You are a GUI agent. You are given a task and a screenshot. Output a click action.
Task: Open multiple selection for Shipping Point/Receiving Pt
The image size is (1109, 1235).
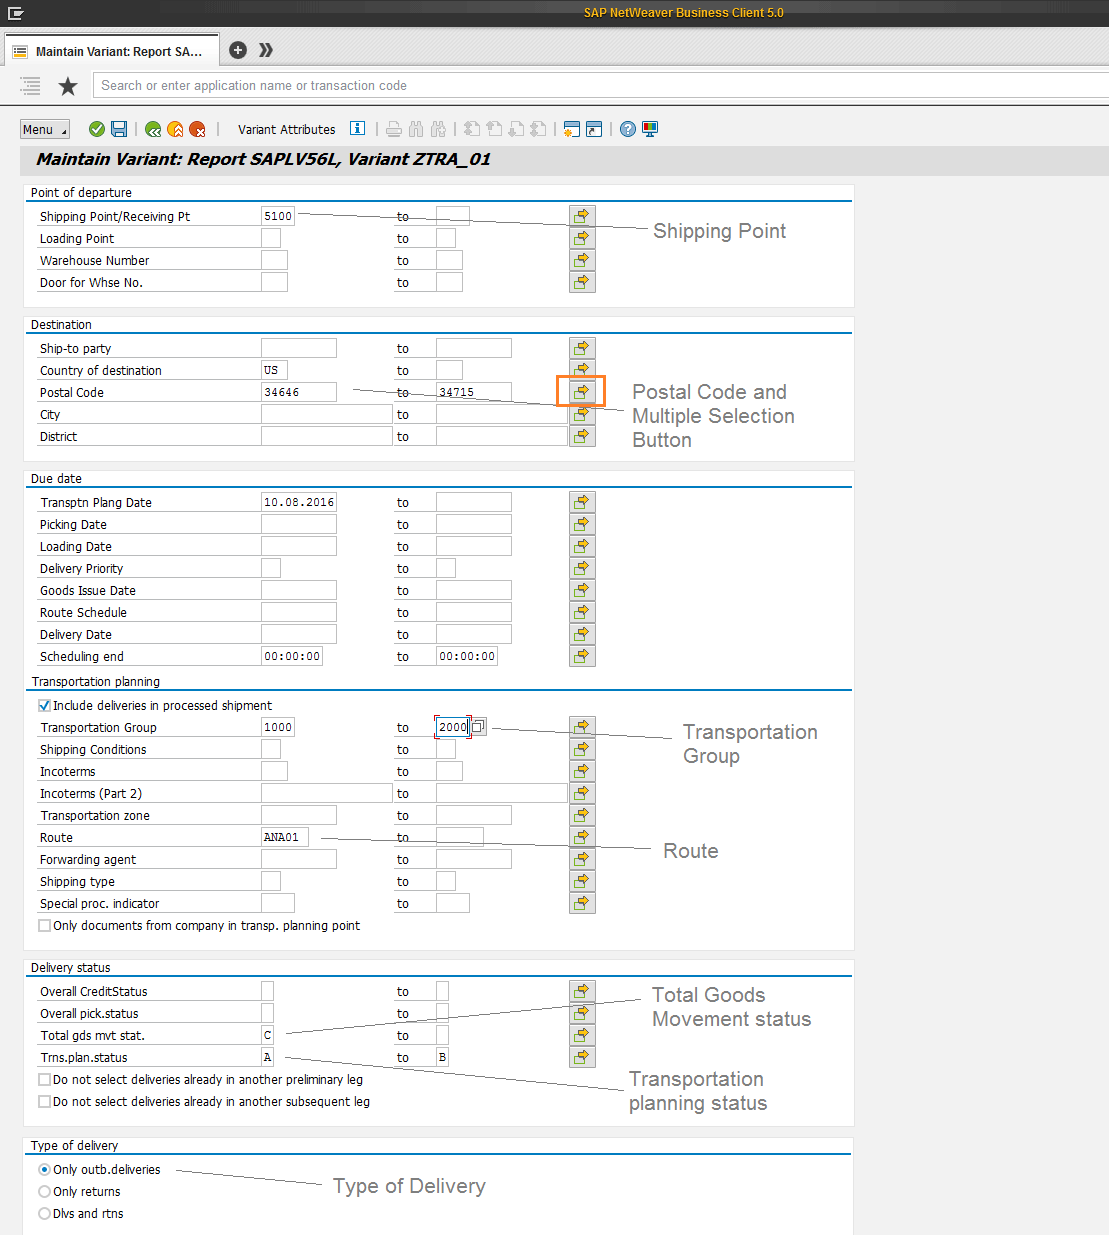(x=582, y=216)
